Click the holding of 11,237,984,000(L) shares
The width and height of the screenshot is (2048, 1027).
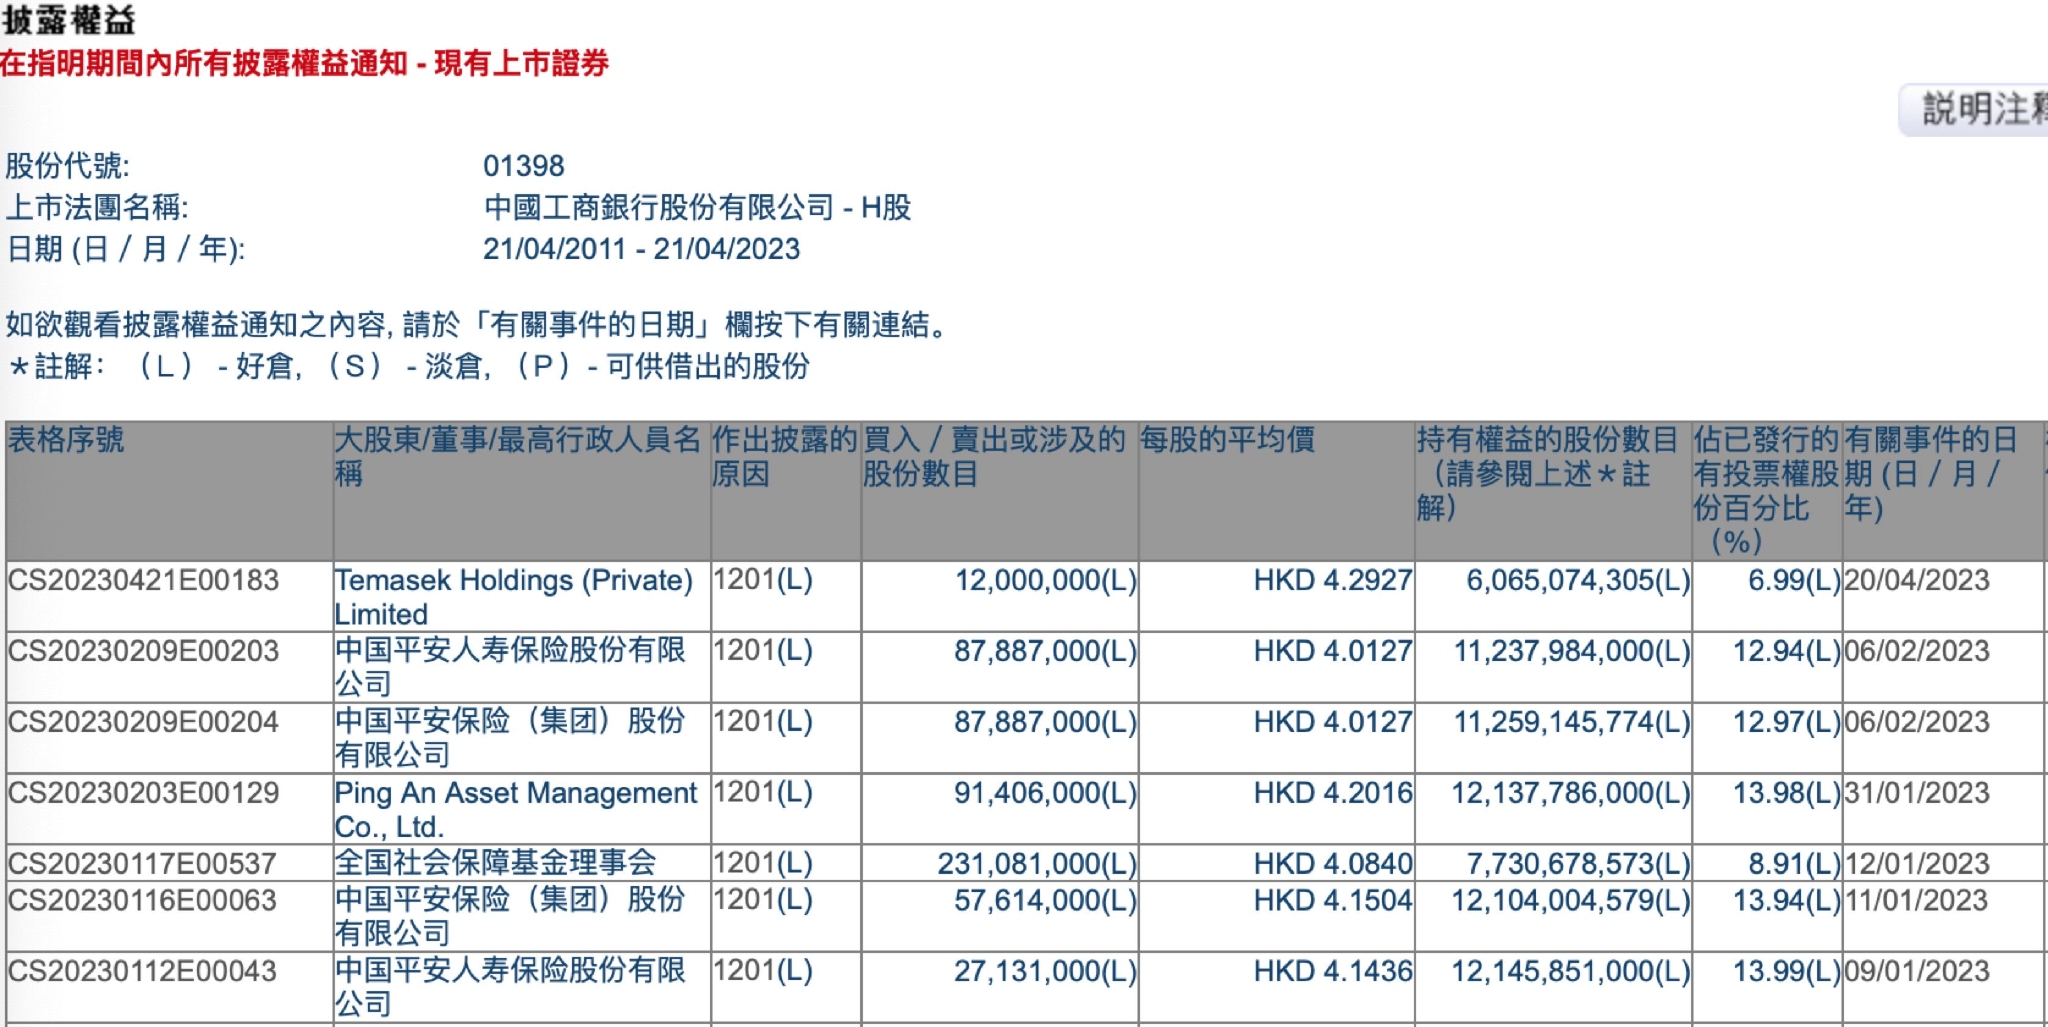point(1572,651)
